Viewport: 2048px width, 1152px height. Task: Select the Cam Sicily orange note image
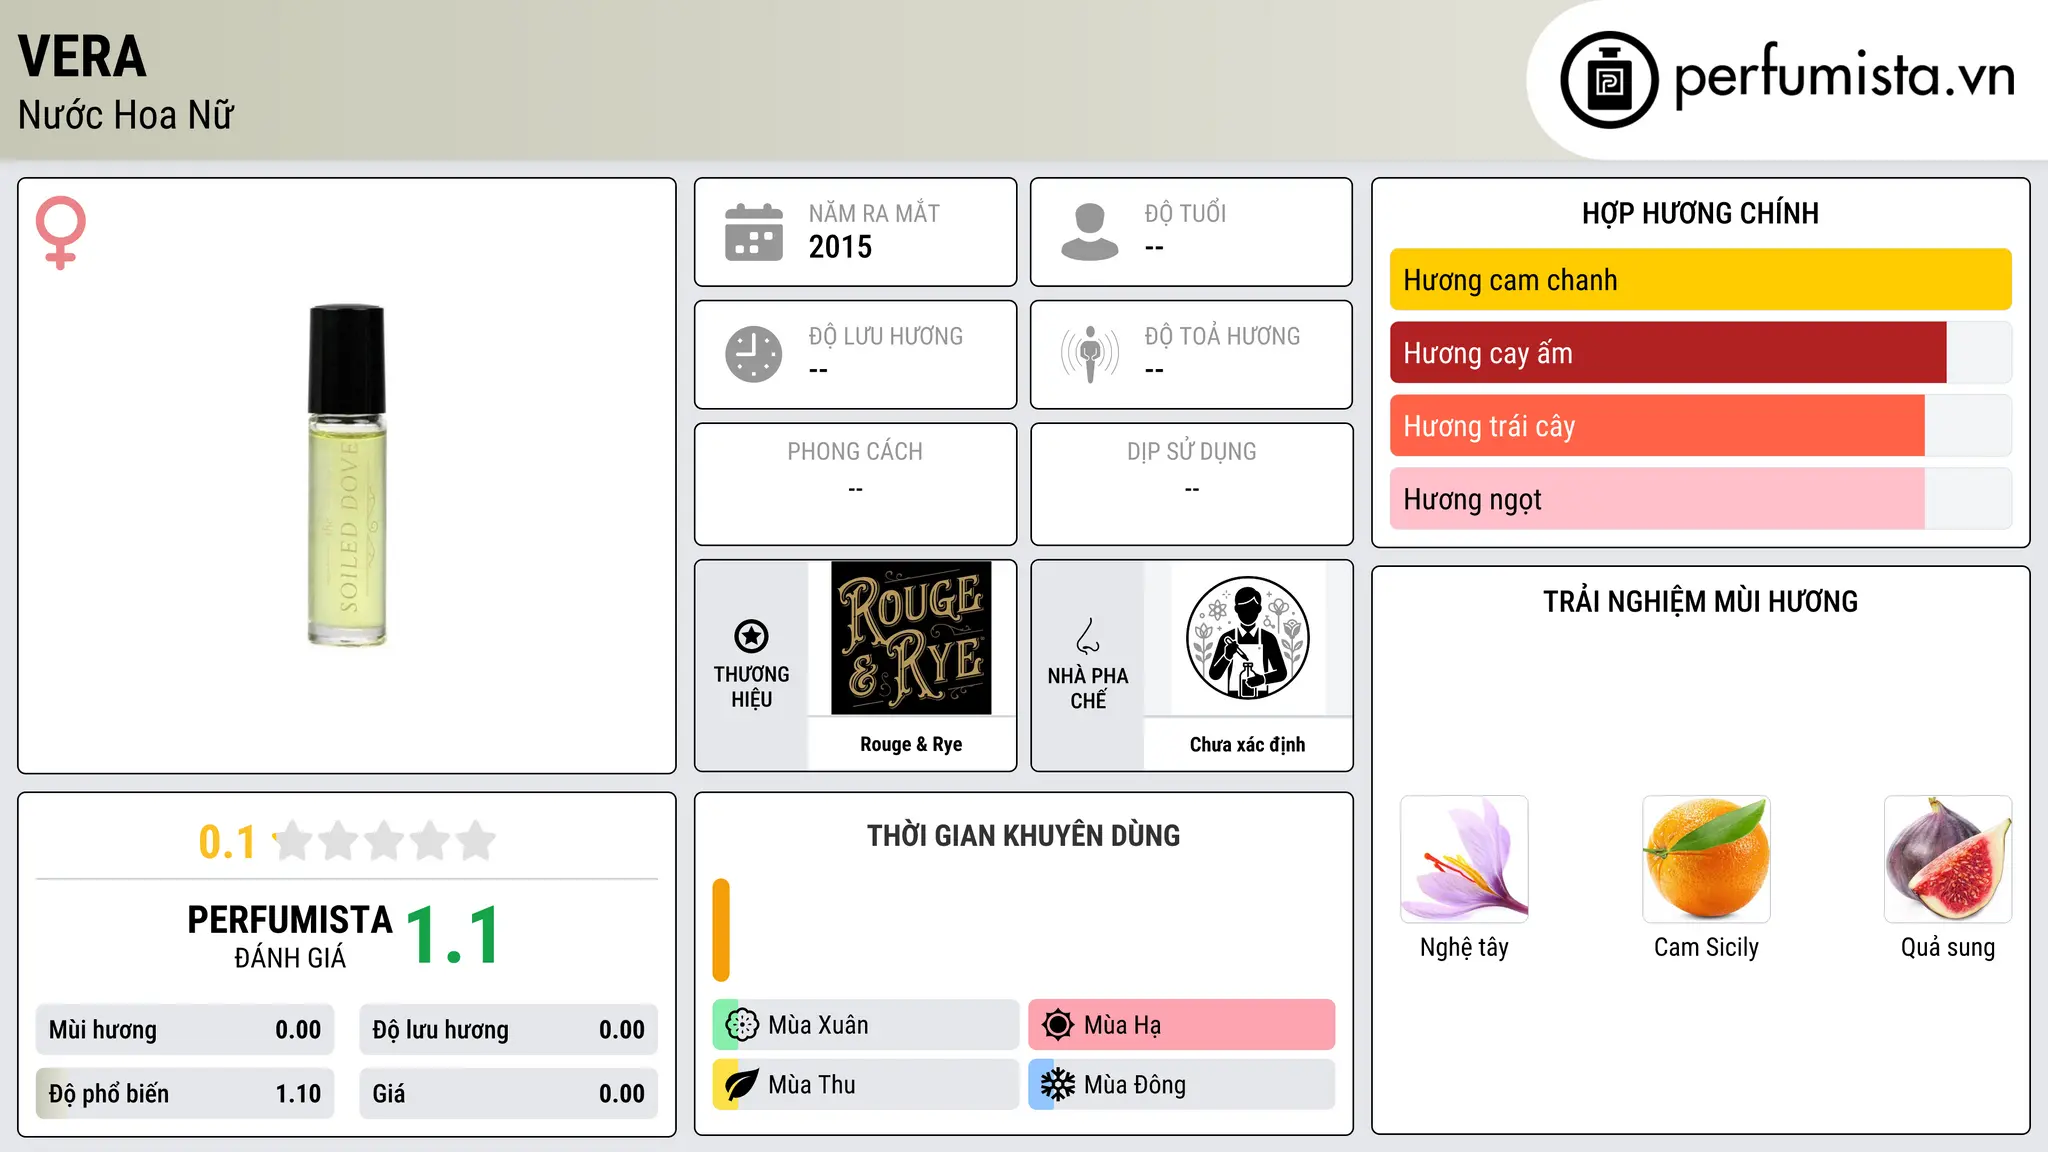pos(1706,859)
